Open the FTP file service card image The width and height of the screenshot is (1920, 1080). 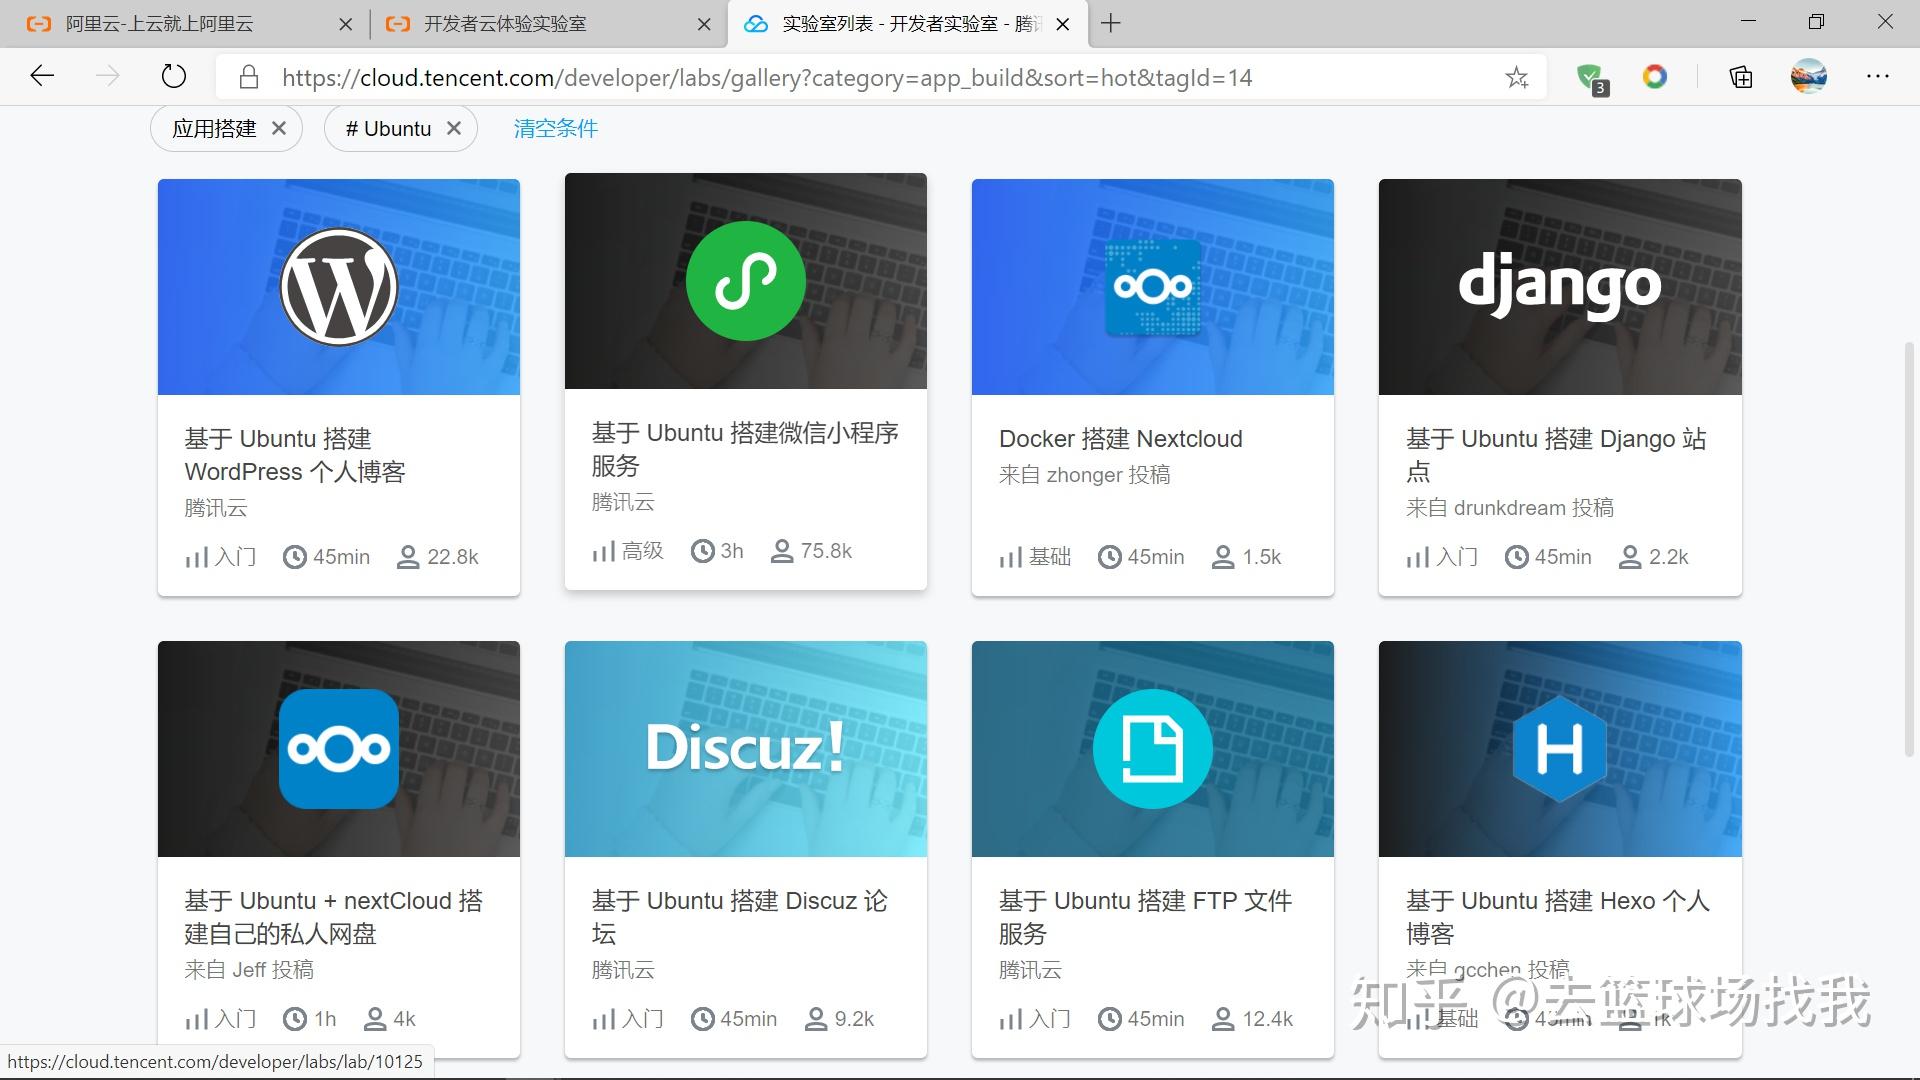1153,749
